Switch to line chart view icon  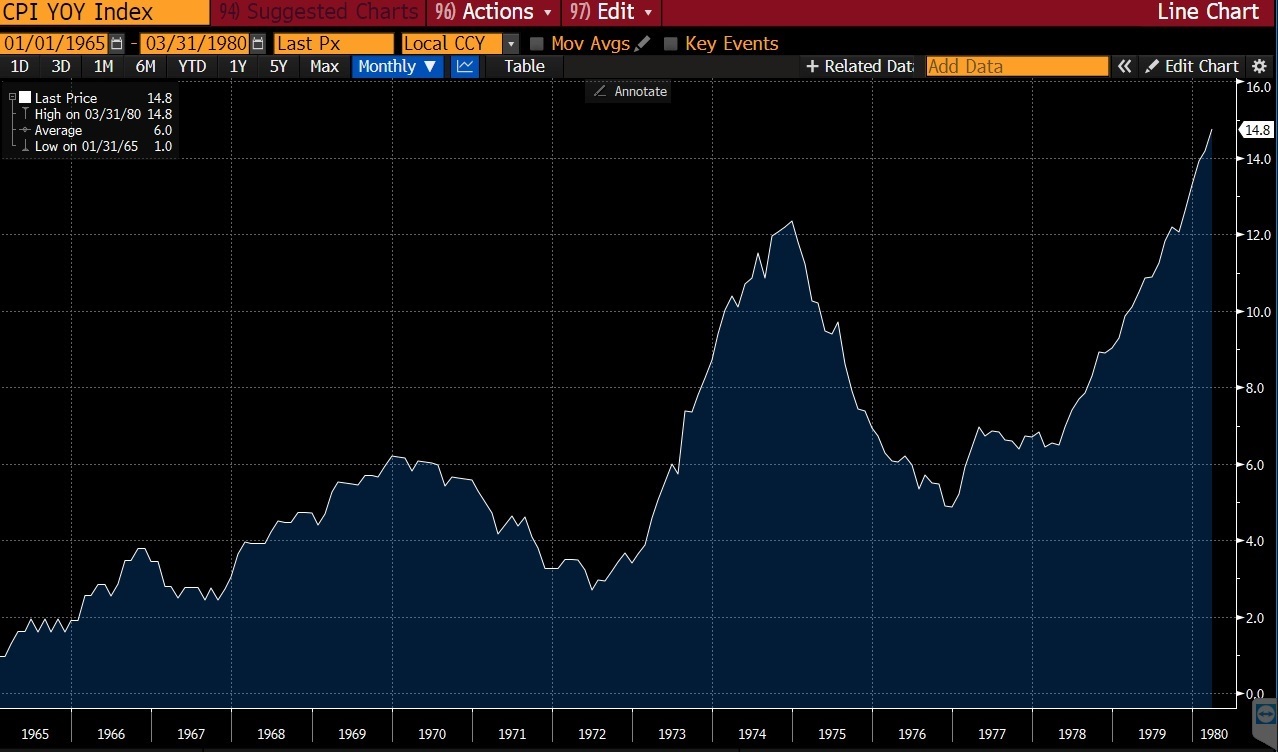coord(465,66)
